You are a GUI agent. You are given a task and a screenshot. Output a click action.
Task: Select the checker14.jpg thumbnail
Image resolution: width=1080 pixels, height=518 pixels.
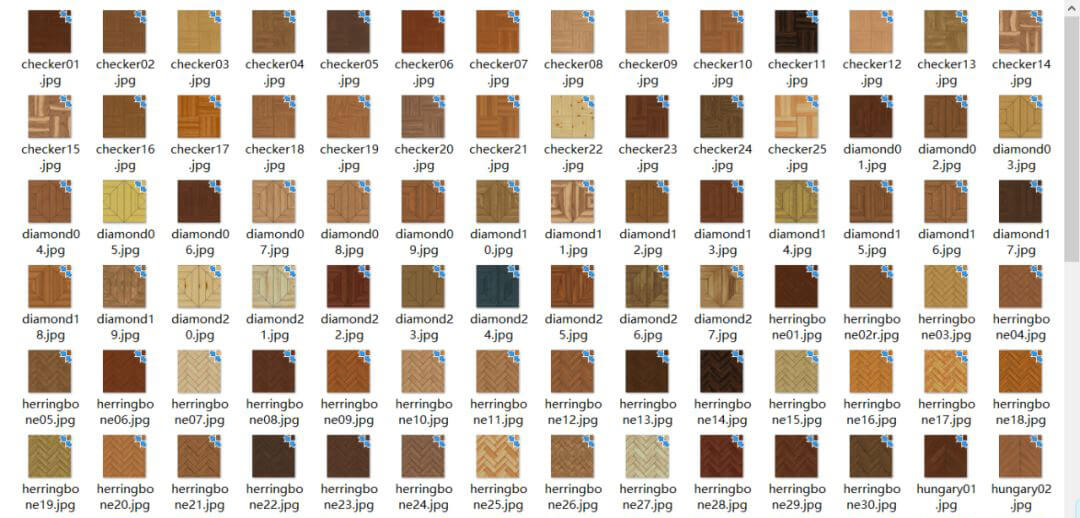click(x=1020, y=31)
